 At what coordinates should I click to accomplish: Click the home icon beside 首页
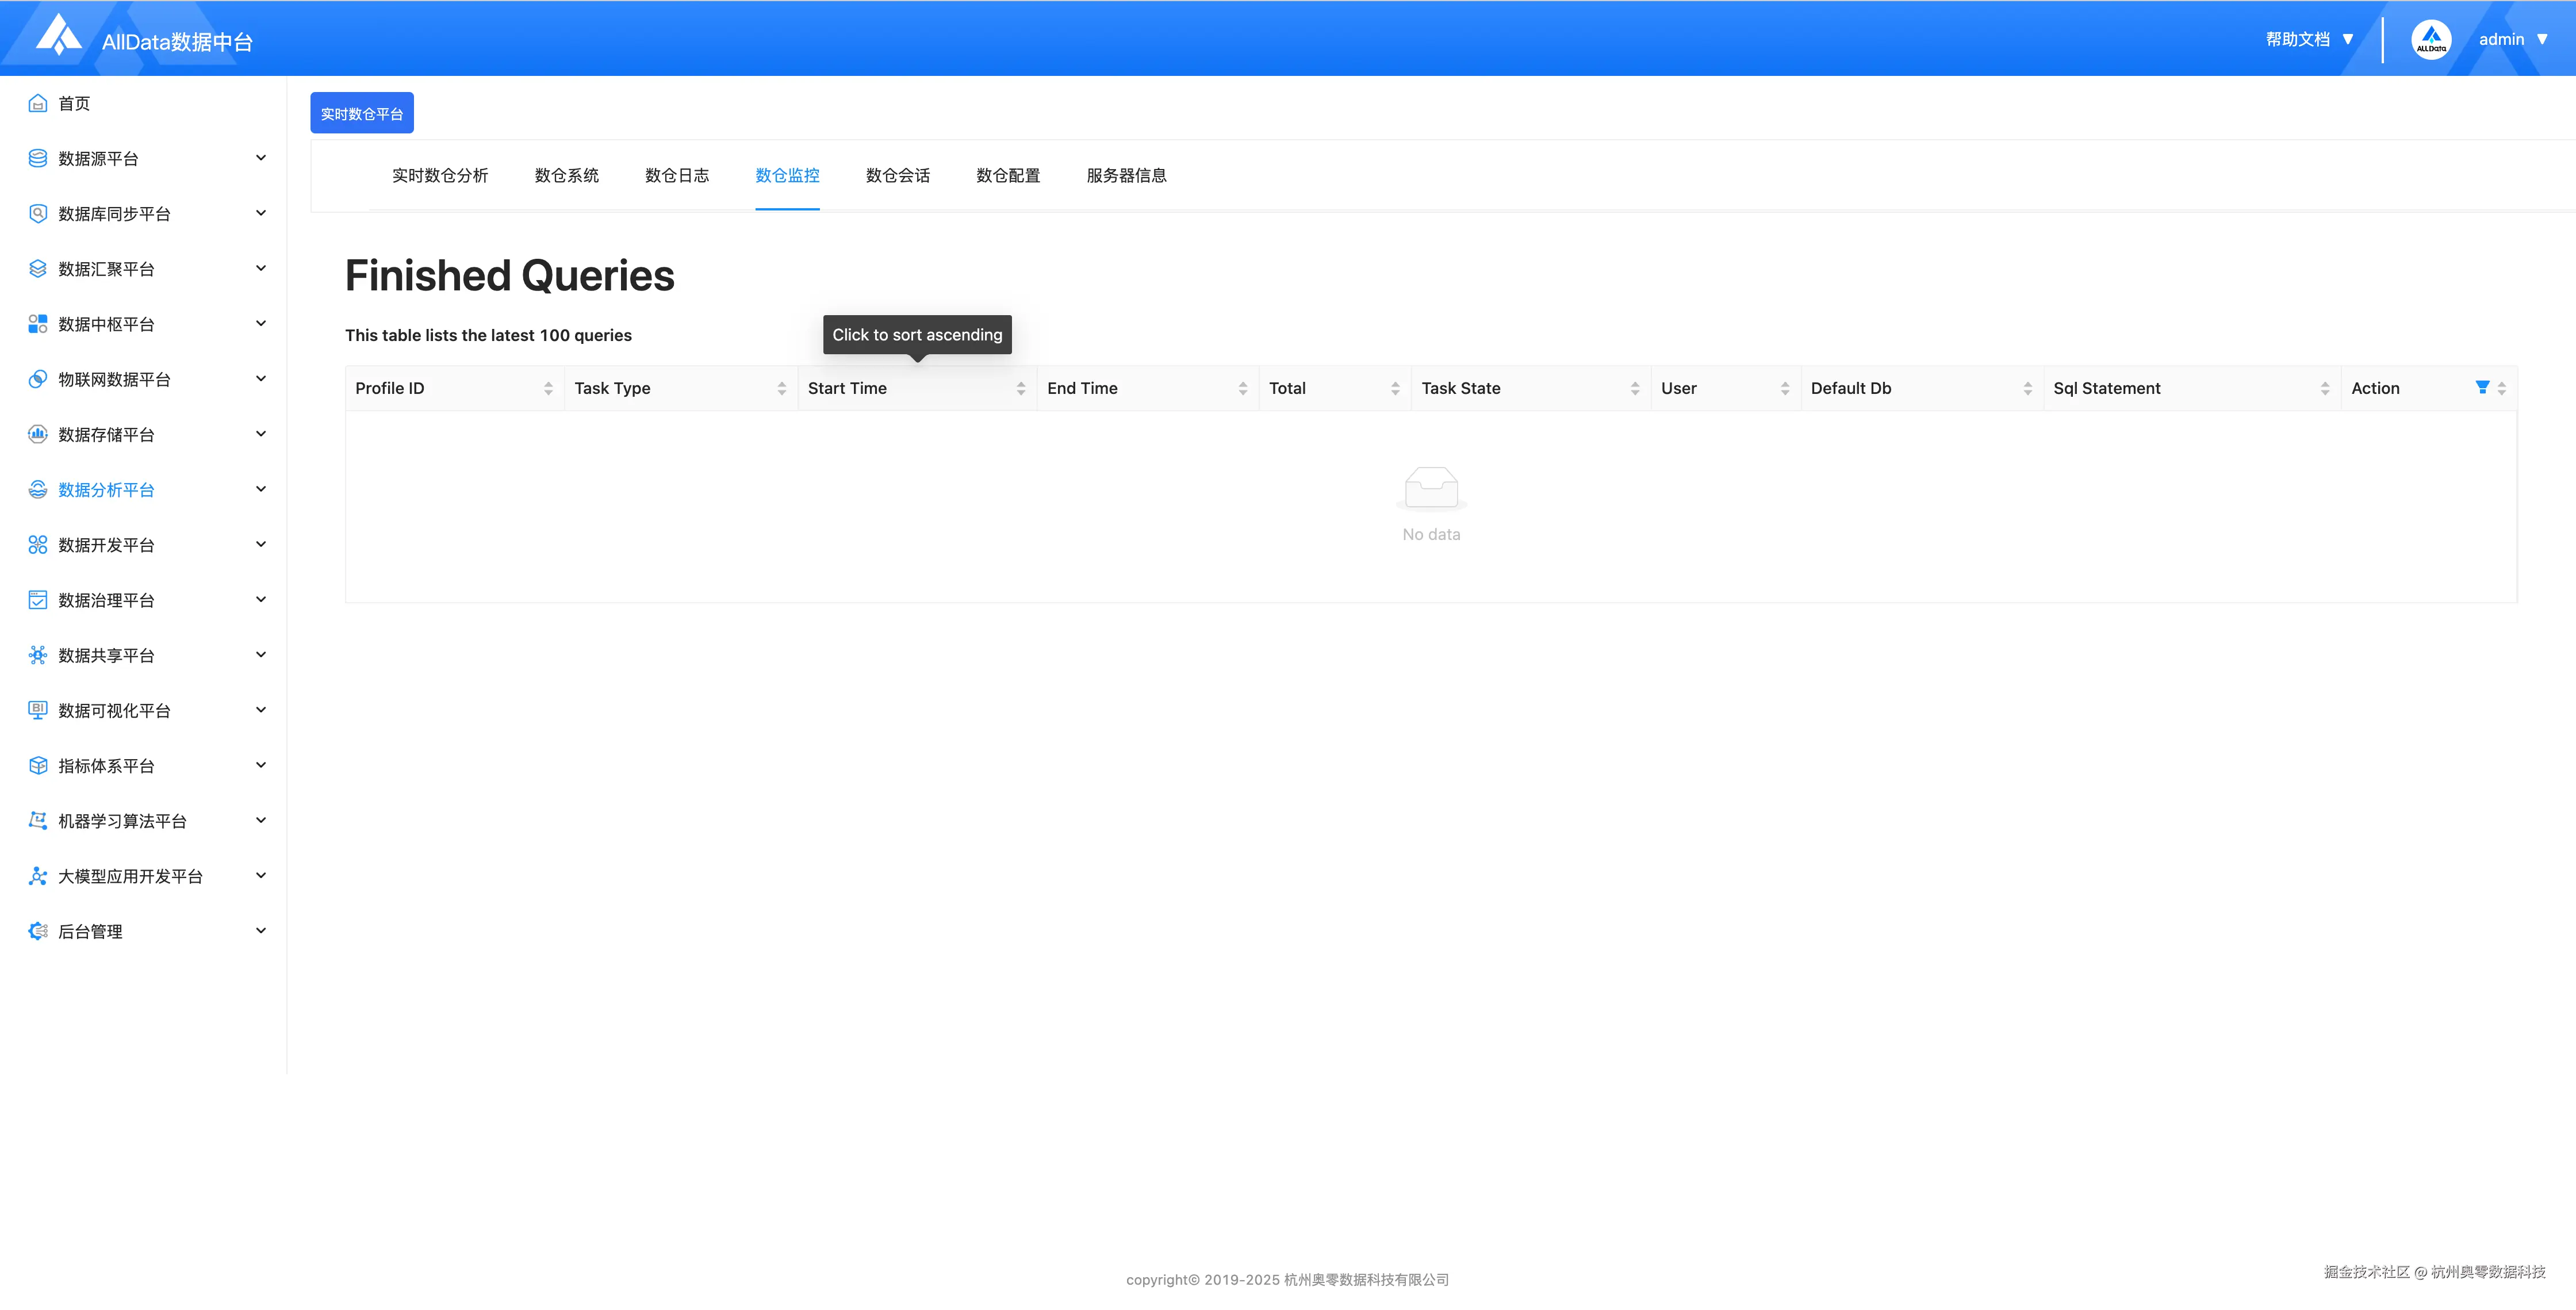coord(38,103)
